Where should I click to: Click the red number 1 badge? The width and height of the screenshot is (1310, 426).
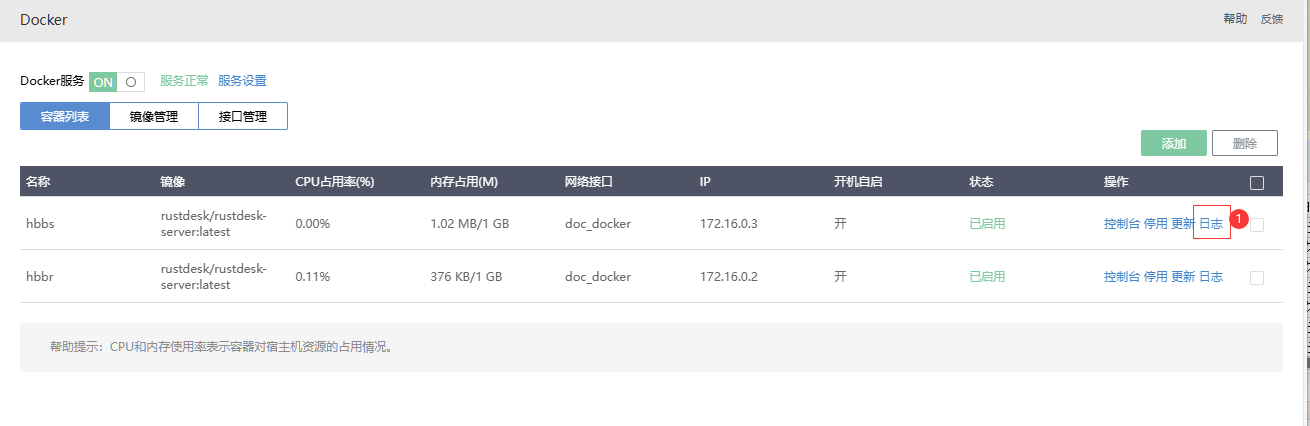click(x=1240, y=218)
